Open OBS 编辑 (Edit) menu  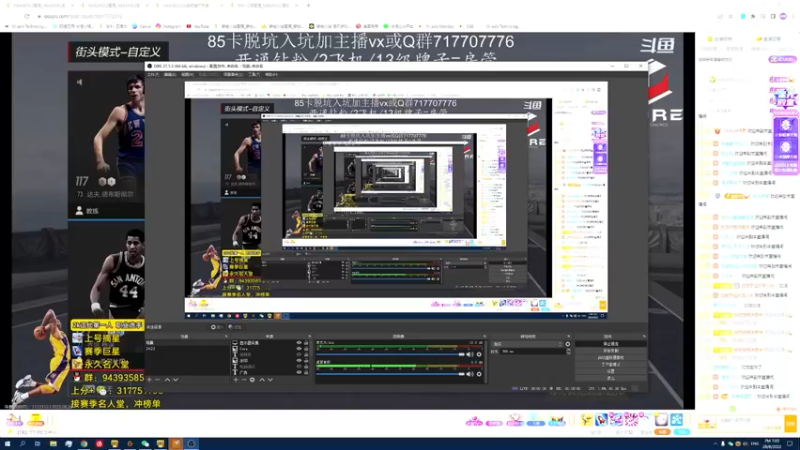170,74
